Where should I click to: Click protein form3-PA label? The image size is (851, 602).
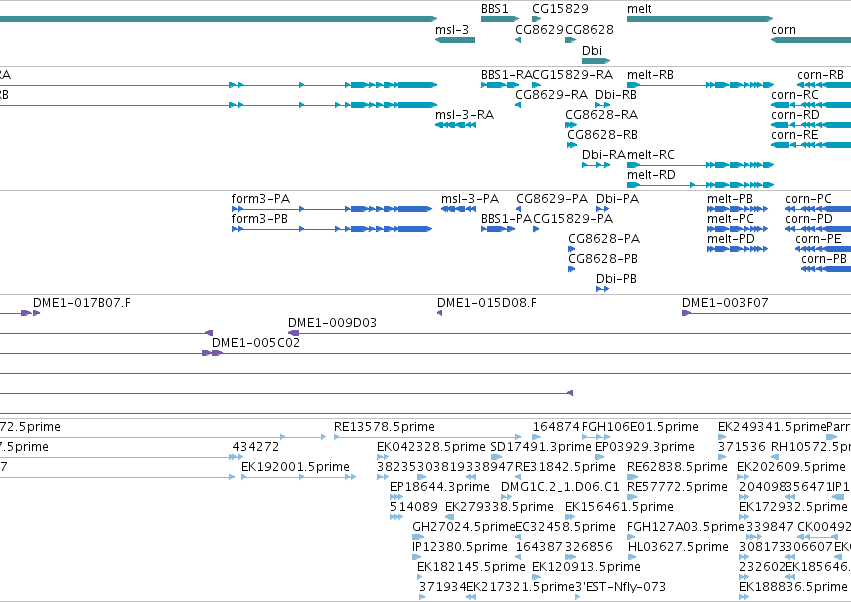pos(261,199)
